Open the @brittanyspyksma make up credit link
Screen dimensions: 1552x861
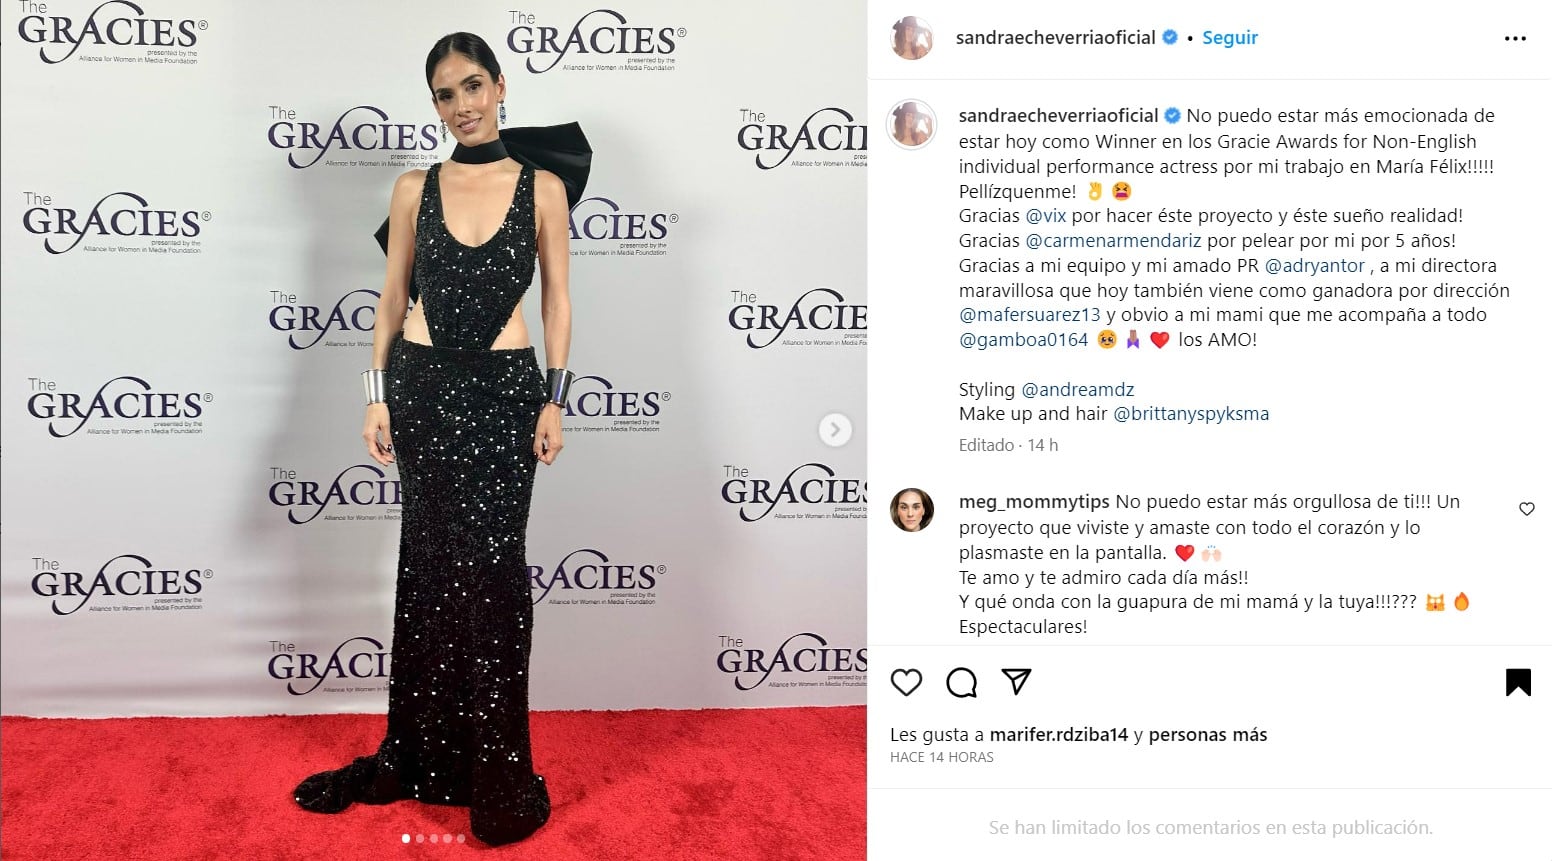click(1191, 413)
